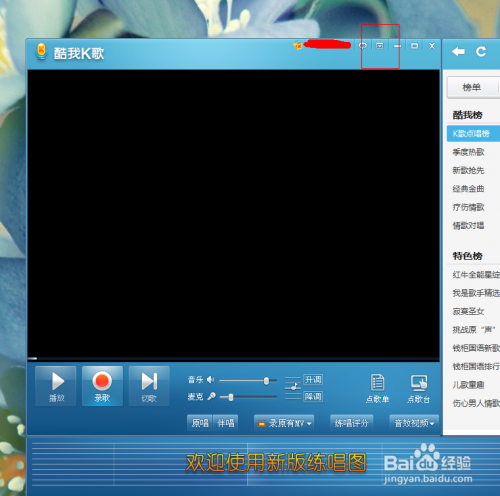Switch to 伴唱 accompaniment mode
Viewport: 500px width, 496px height.
click(226, 423)
